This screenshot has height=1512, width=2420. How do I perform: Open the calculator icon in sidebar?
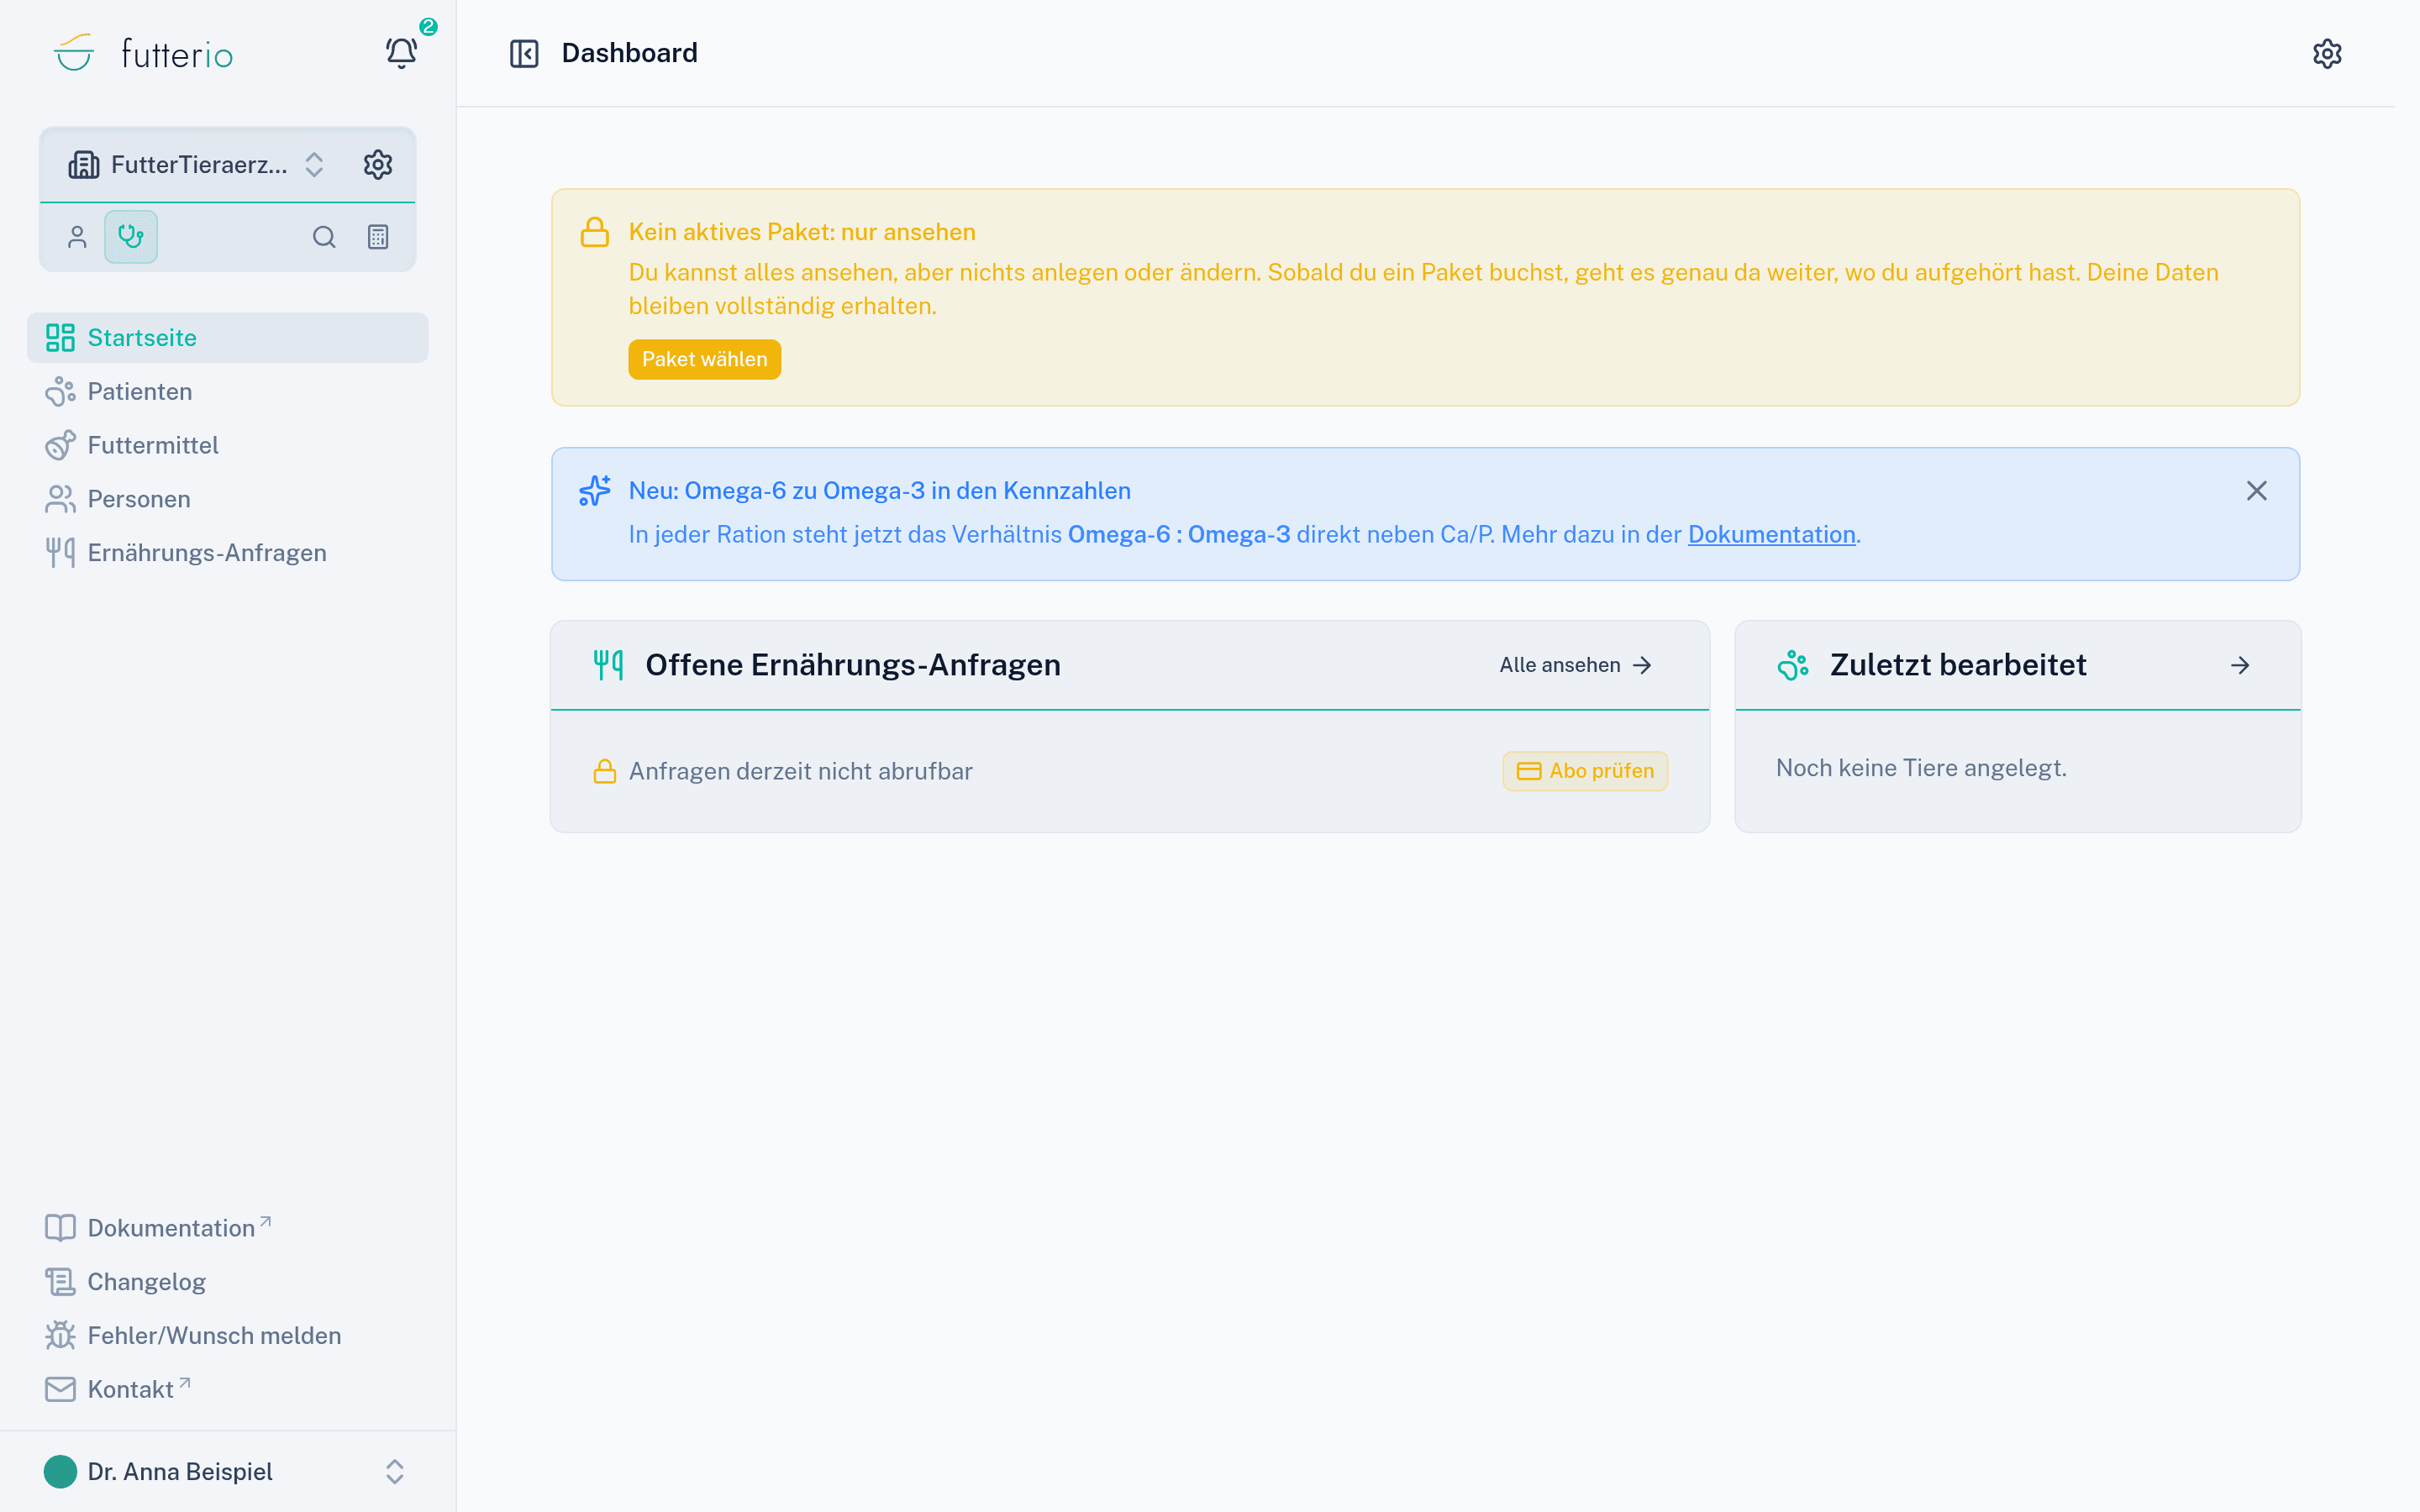(x=378, y=237)
